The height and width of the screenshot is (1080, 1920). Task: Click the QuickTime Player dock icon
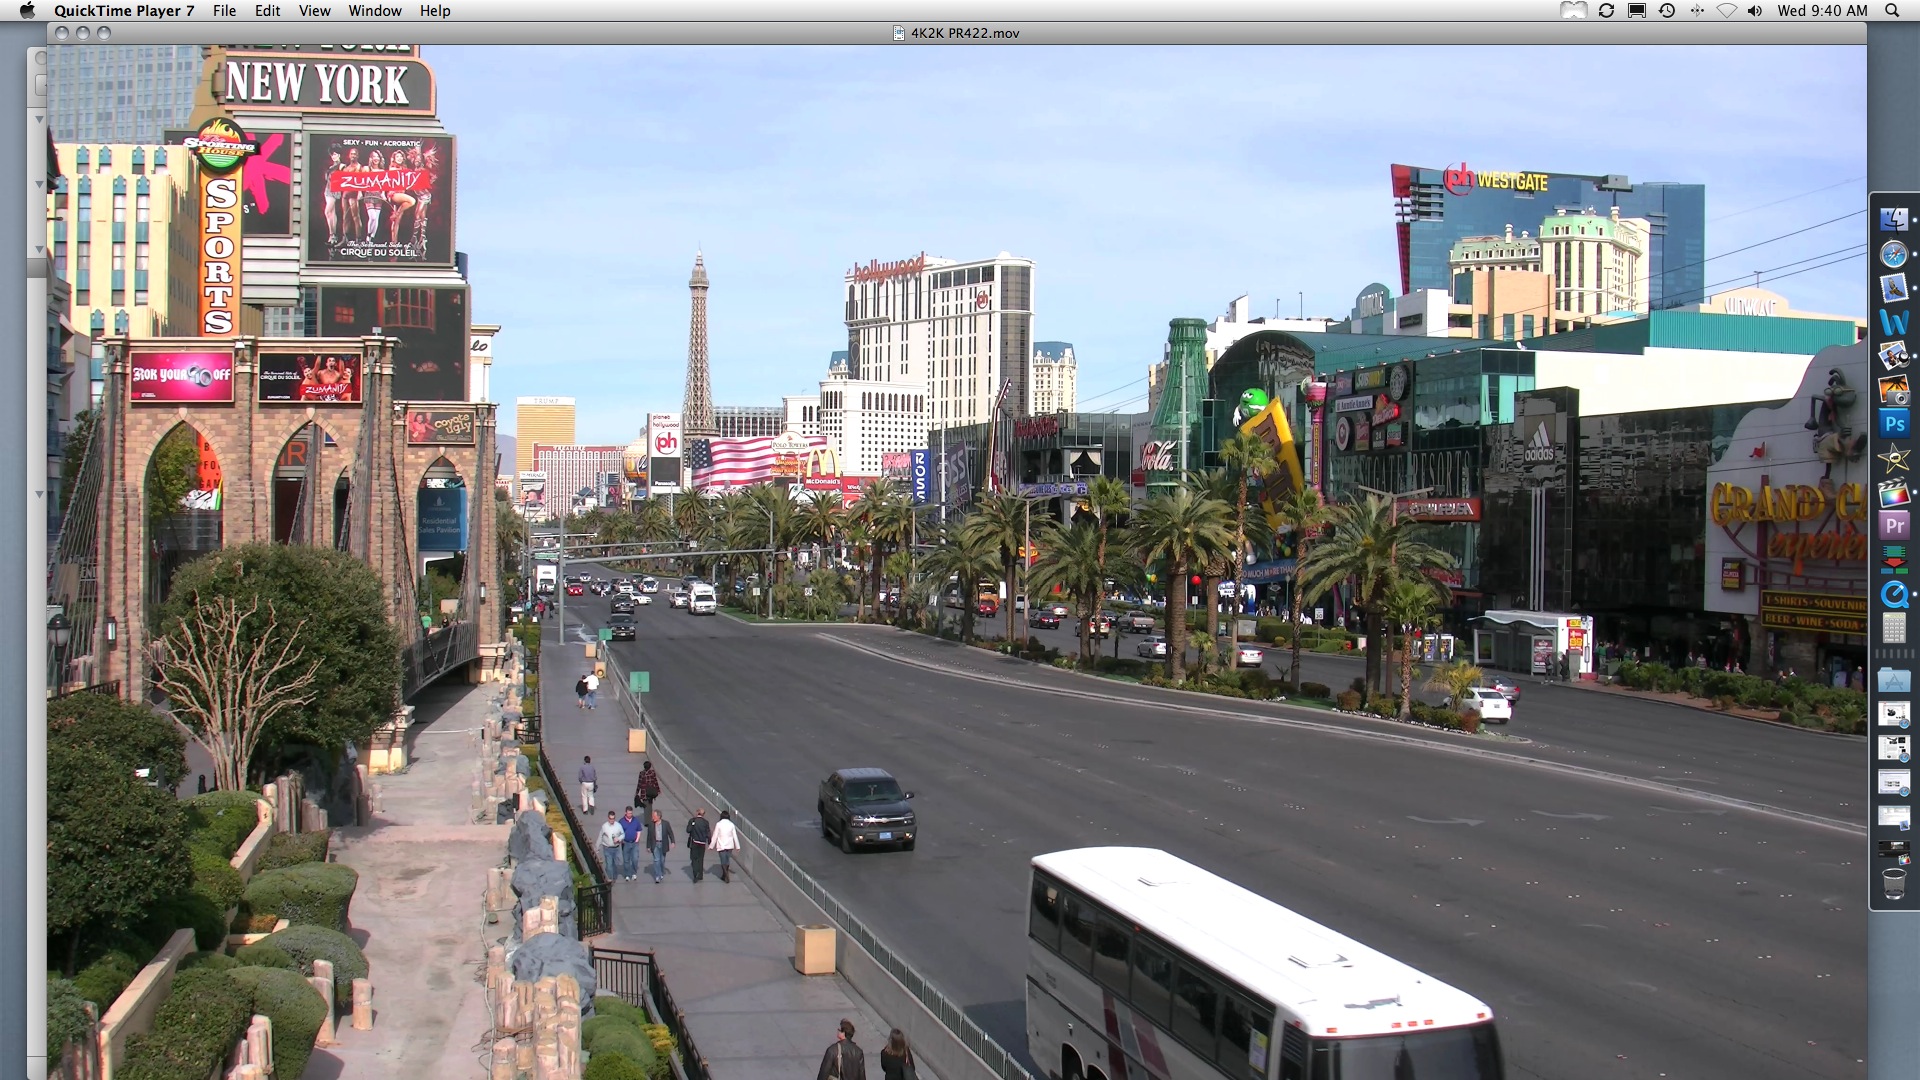pyautogui.click(x=1893, y=595)
